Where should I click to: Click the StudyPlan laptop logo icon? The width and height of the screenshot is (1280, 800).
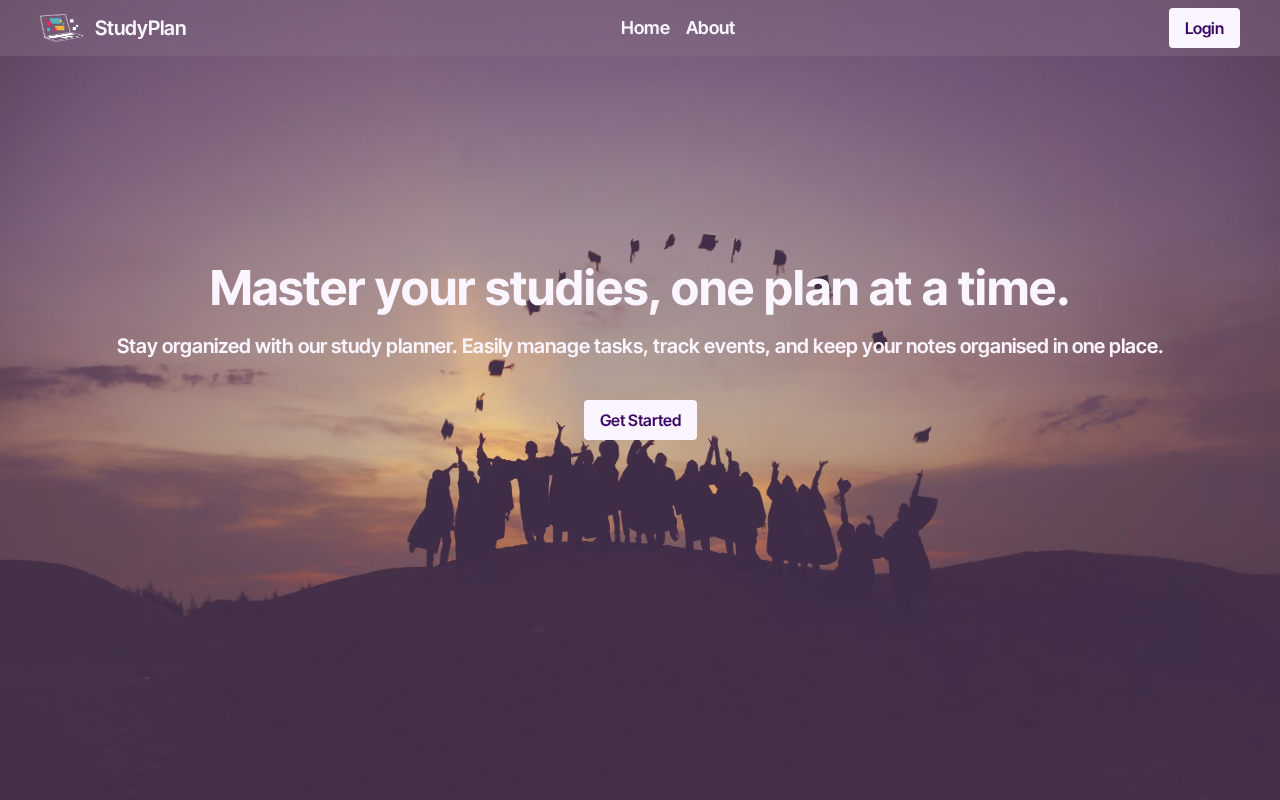coord(61,28)
